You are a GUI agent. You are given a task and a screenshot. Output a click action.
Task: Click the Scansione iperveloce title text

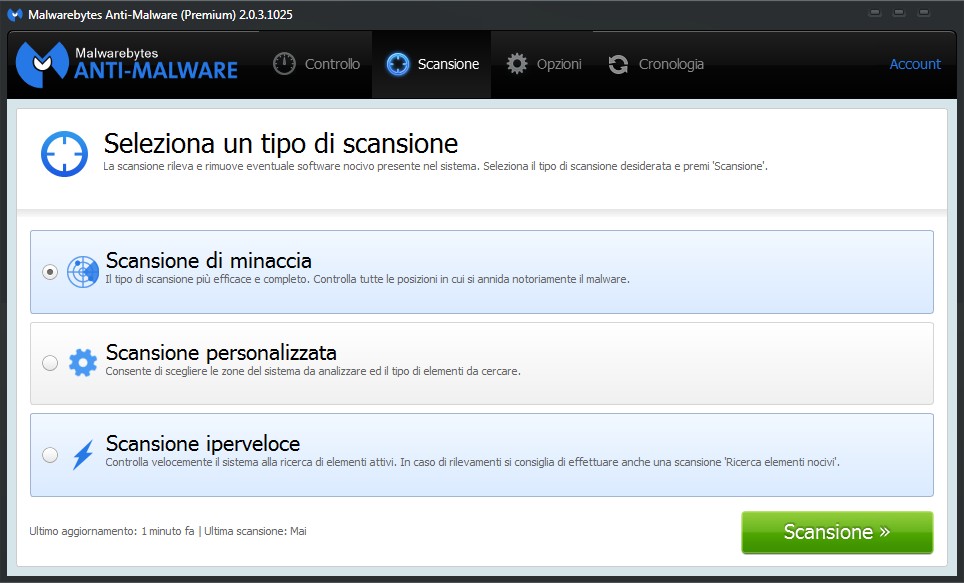coord(203,443)
